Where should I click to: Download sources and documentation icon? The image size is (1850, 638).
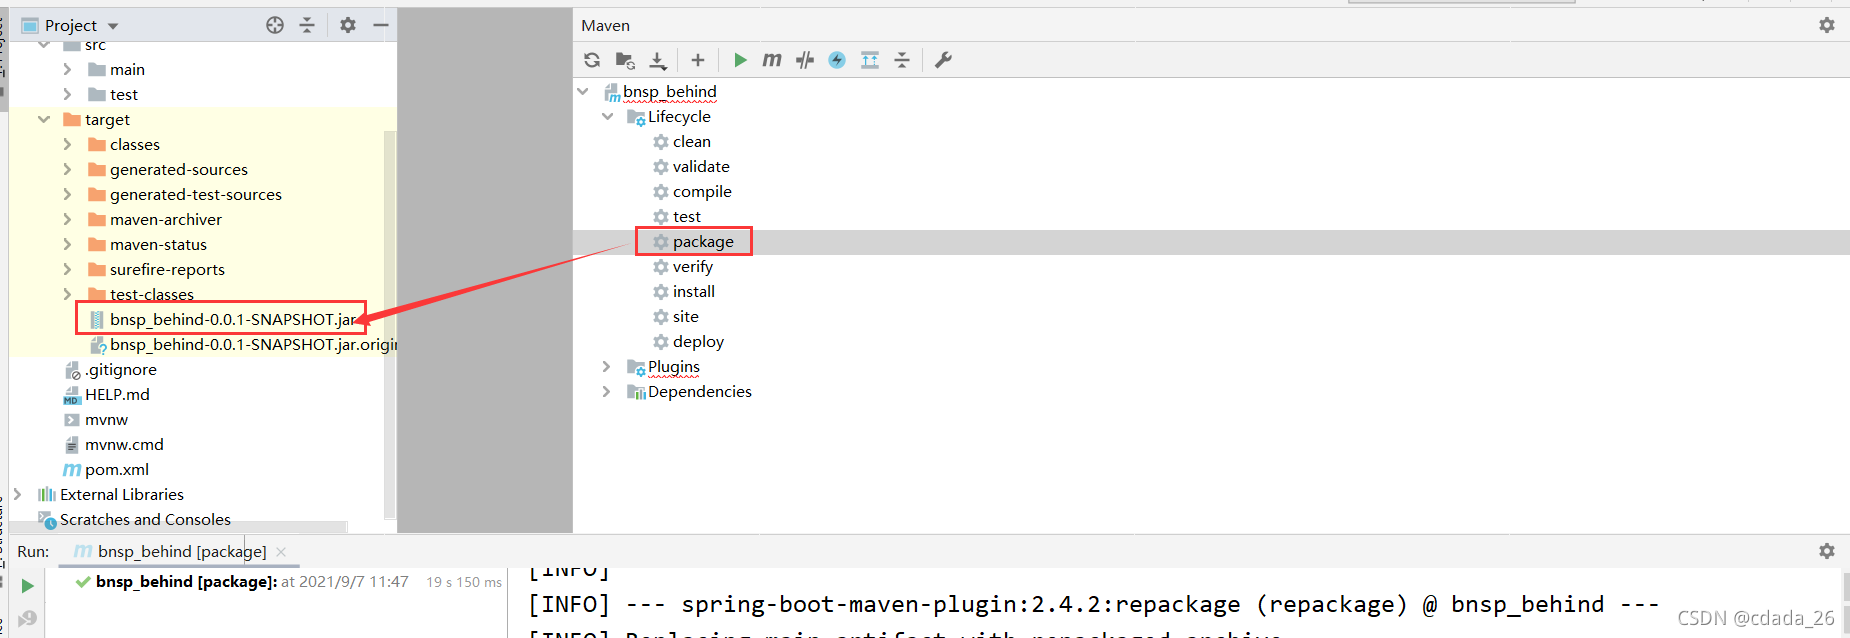[x=658, y=60]
